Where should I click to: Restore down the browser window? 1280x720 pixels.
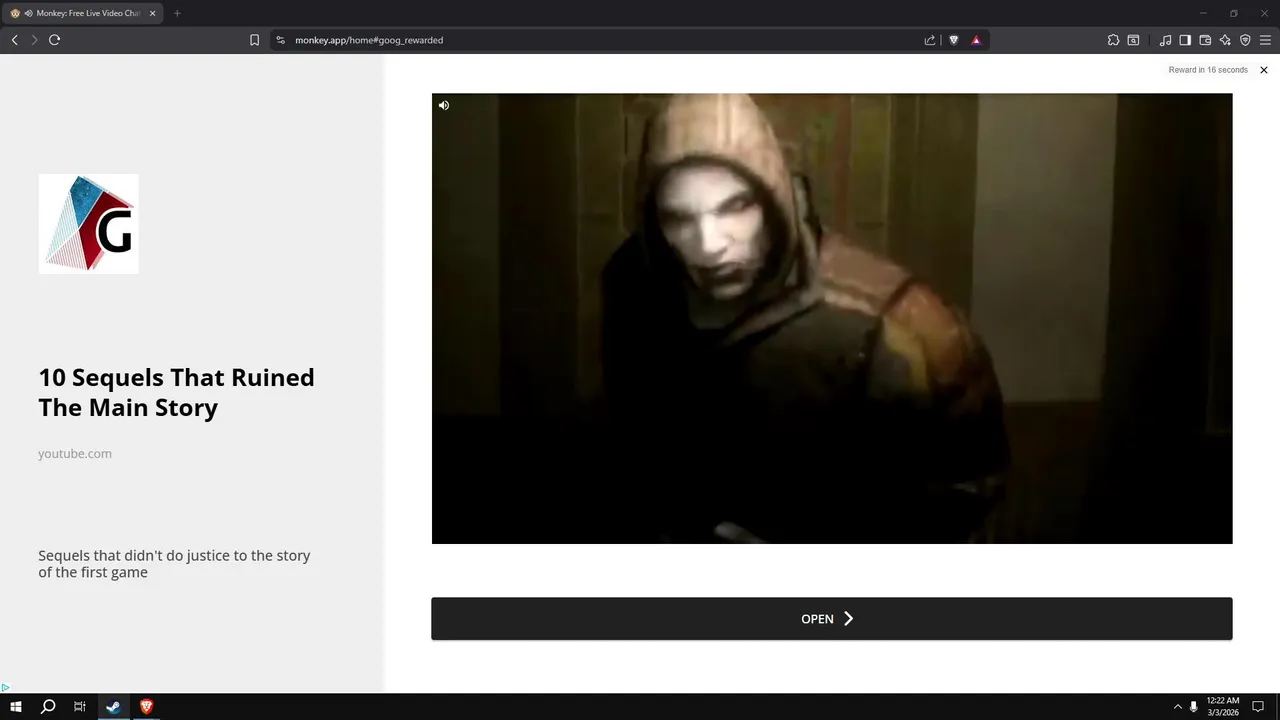pos(1233,13)
